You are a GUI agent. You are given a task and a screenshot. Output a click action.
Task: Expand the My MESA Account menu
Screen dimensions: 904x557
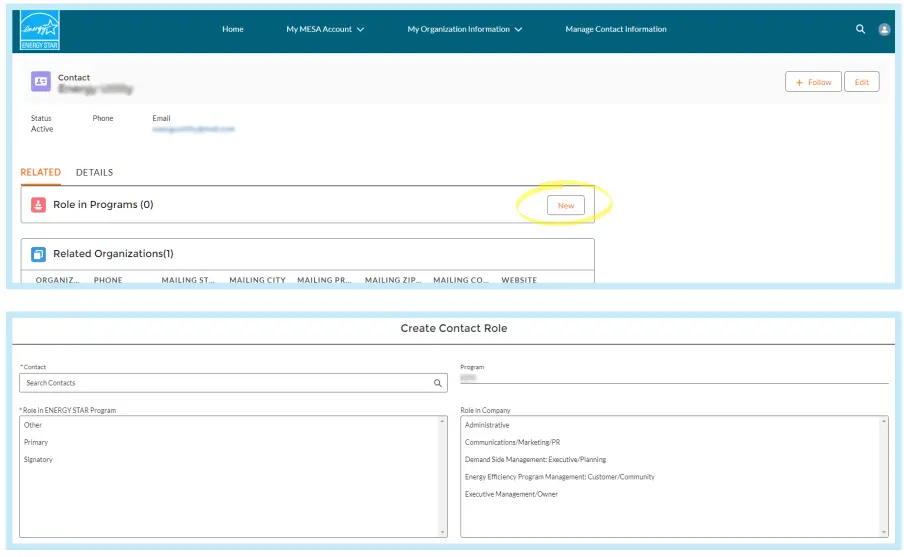pyautogui.click(x=325, y=29)
